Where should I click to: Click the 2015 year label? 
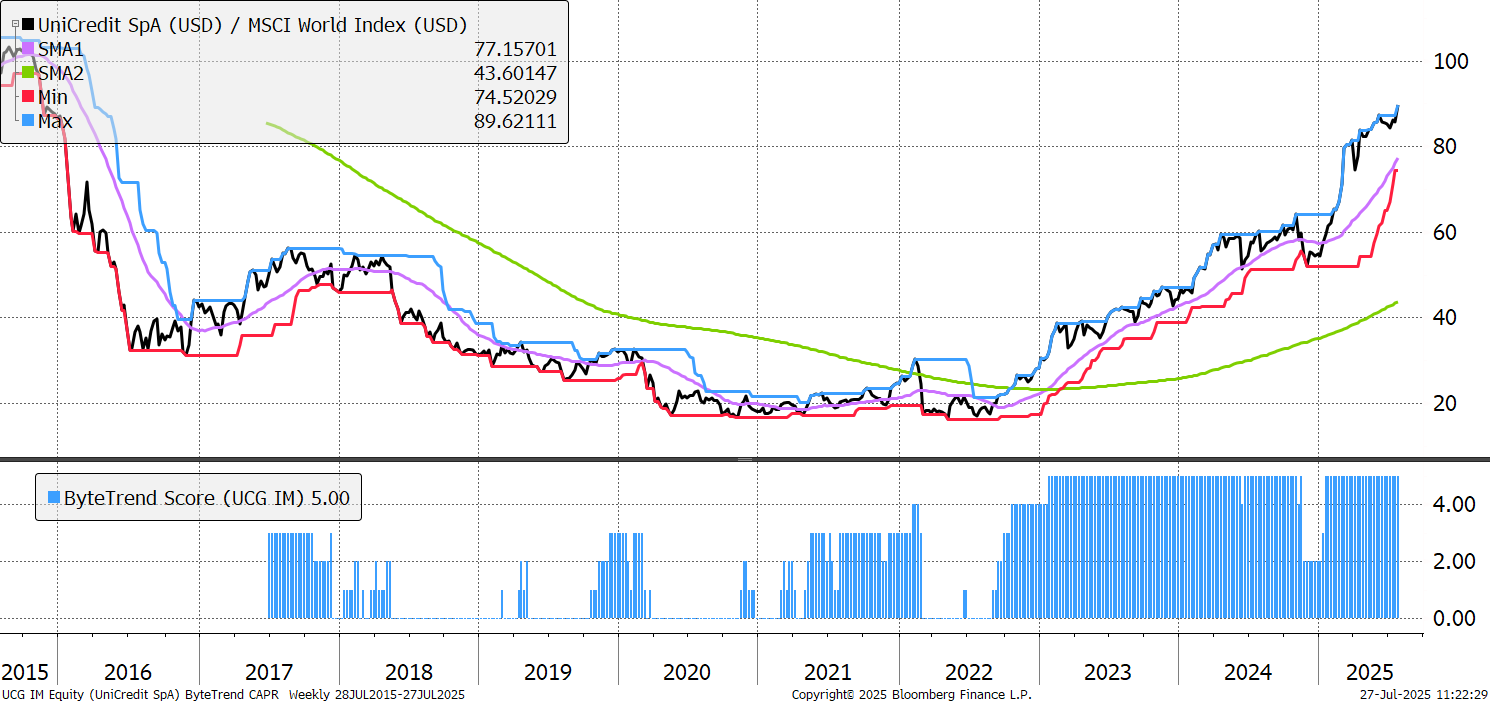point(23,671)
